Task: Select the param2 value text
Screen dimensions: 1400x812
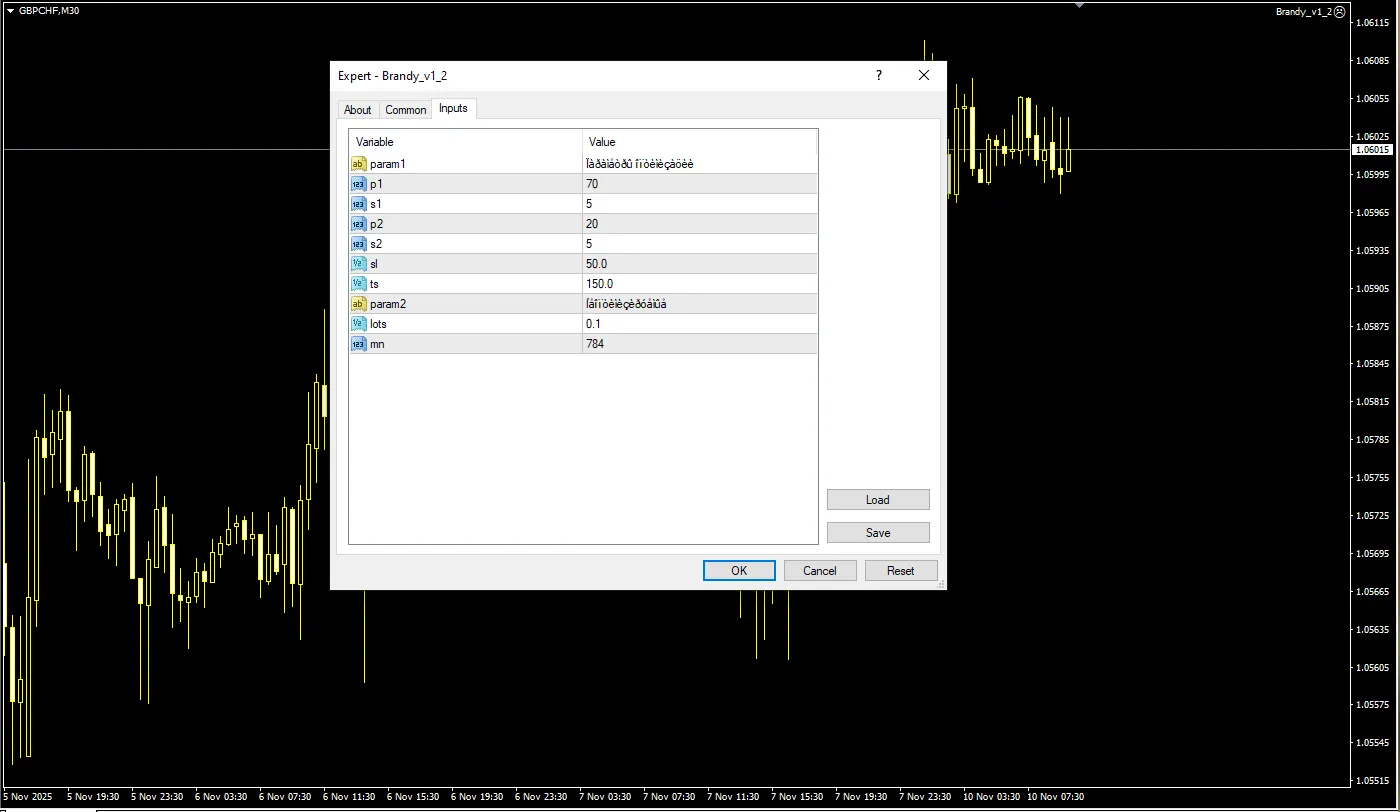Action: pos(626,304)
